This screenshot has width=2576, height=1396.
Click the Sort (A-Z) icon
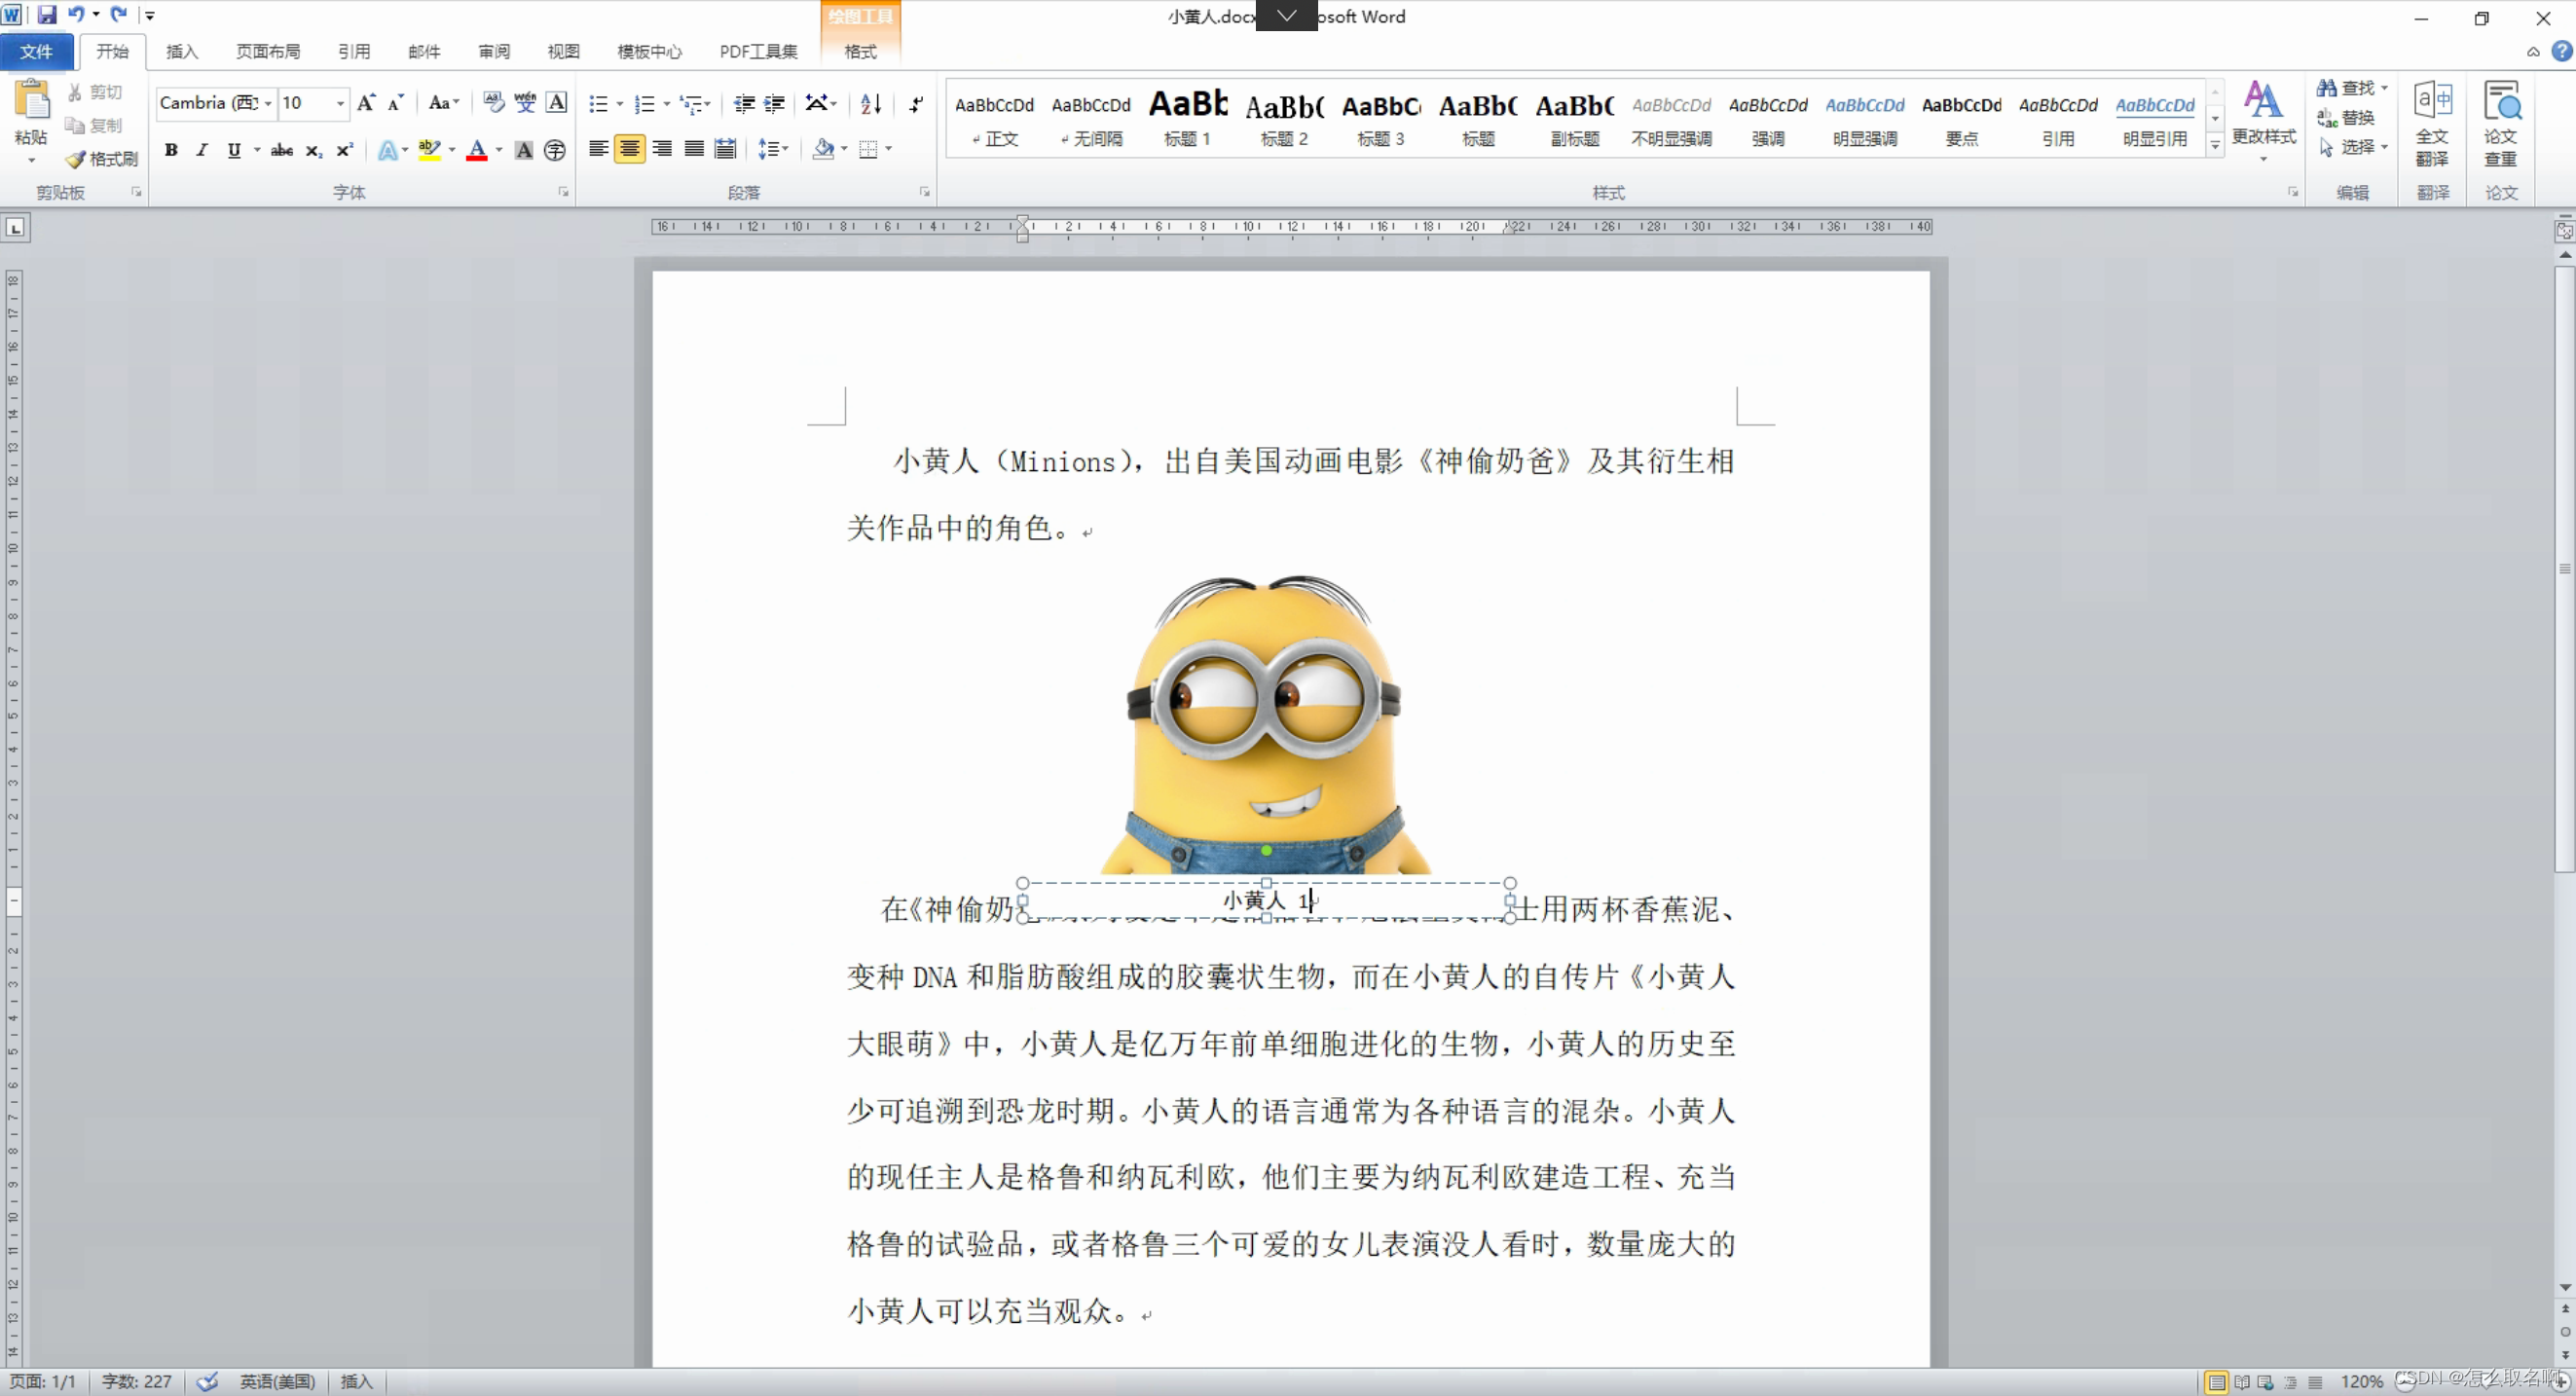pos(870,104)
